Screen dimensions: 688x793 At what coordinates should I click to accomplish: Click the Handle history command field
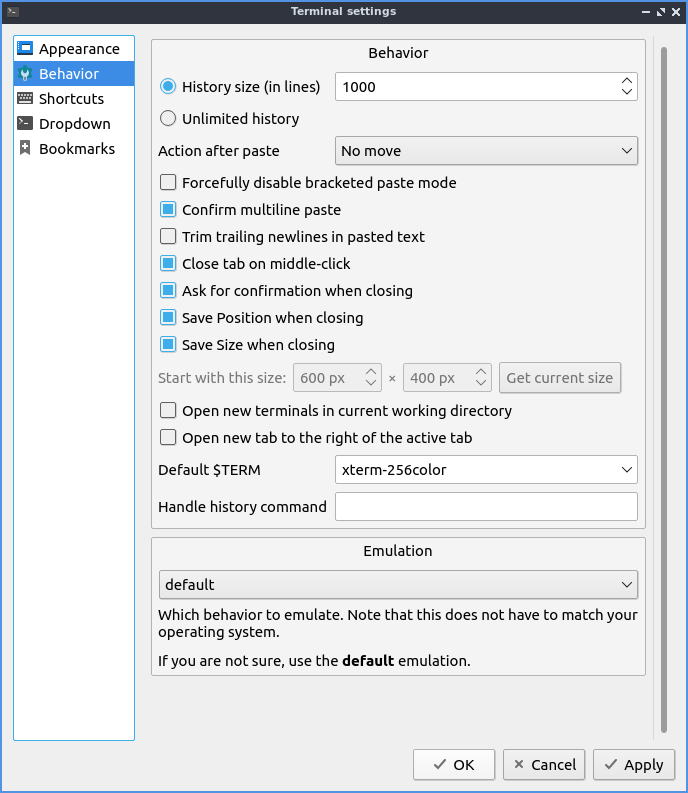tap(485, 507)
